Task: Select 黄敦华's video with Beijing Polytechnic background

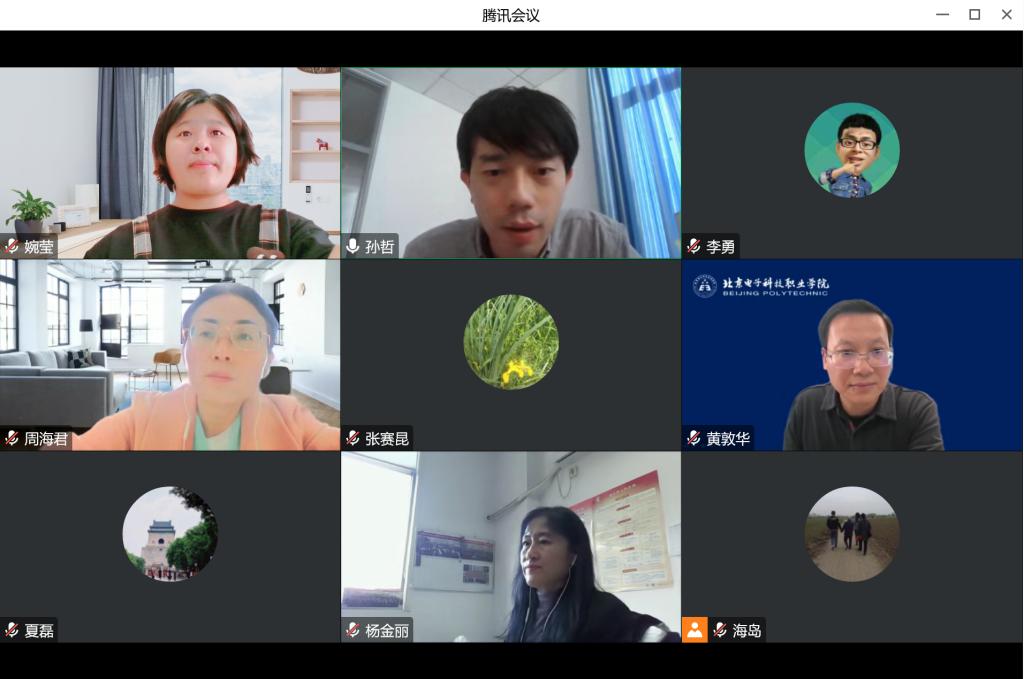Action: coord(852,355)
